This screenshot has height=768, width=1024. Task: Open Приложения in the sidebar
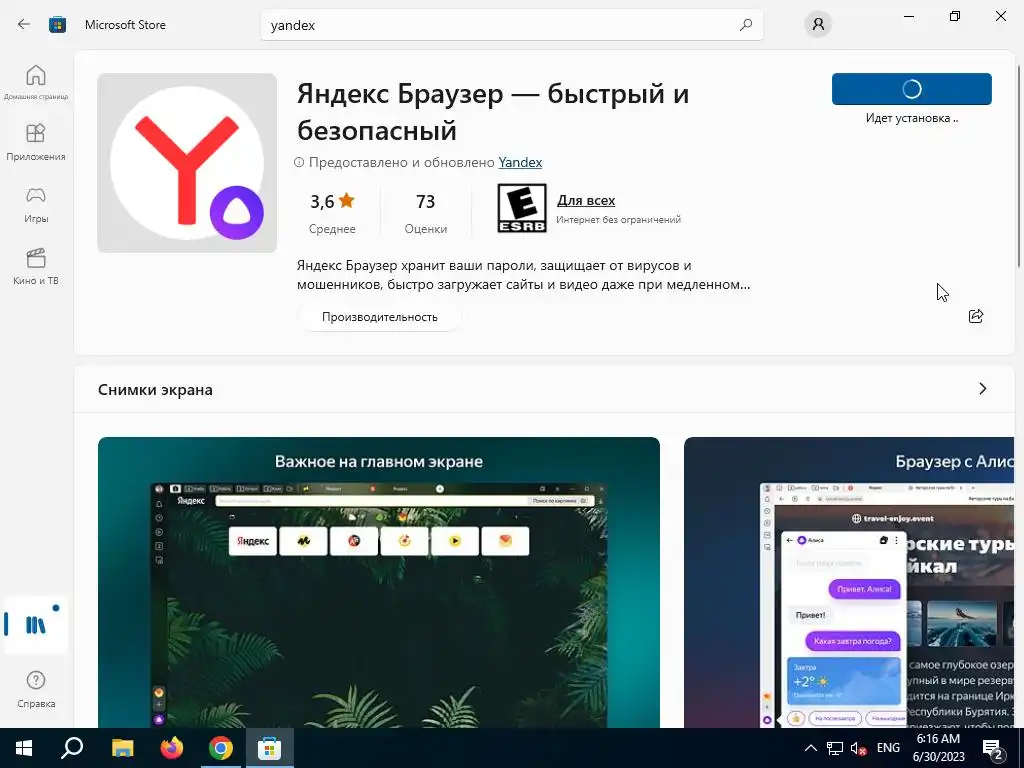(x=36, y=142)
